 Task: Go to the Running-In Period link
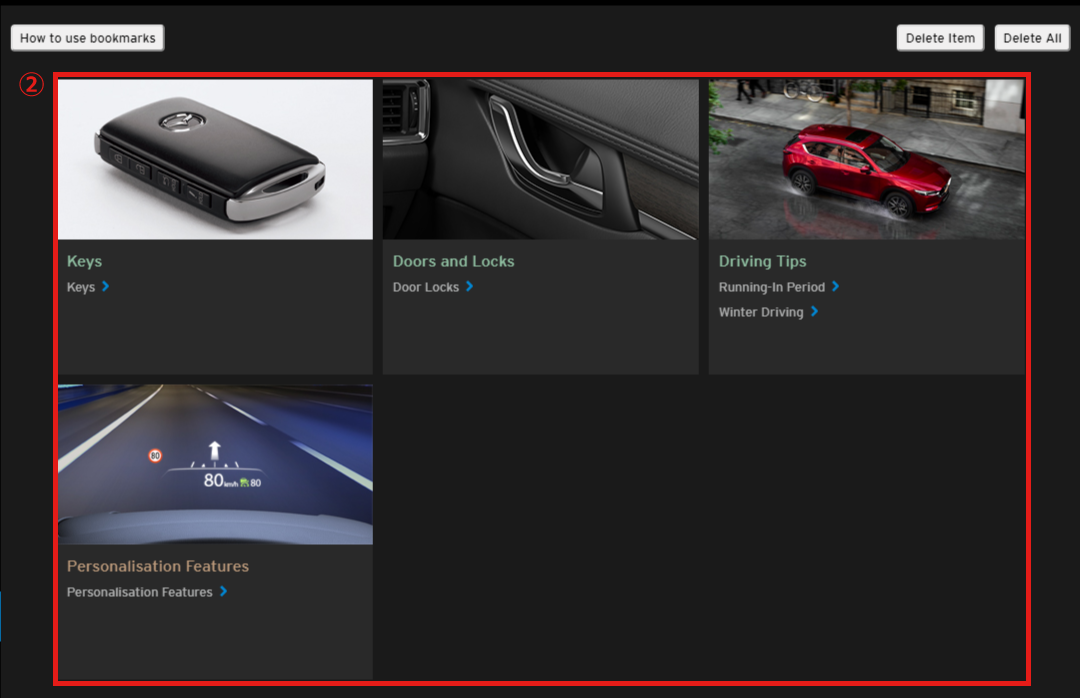tap(771, 287)
